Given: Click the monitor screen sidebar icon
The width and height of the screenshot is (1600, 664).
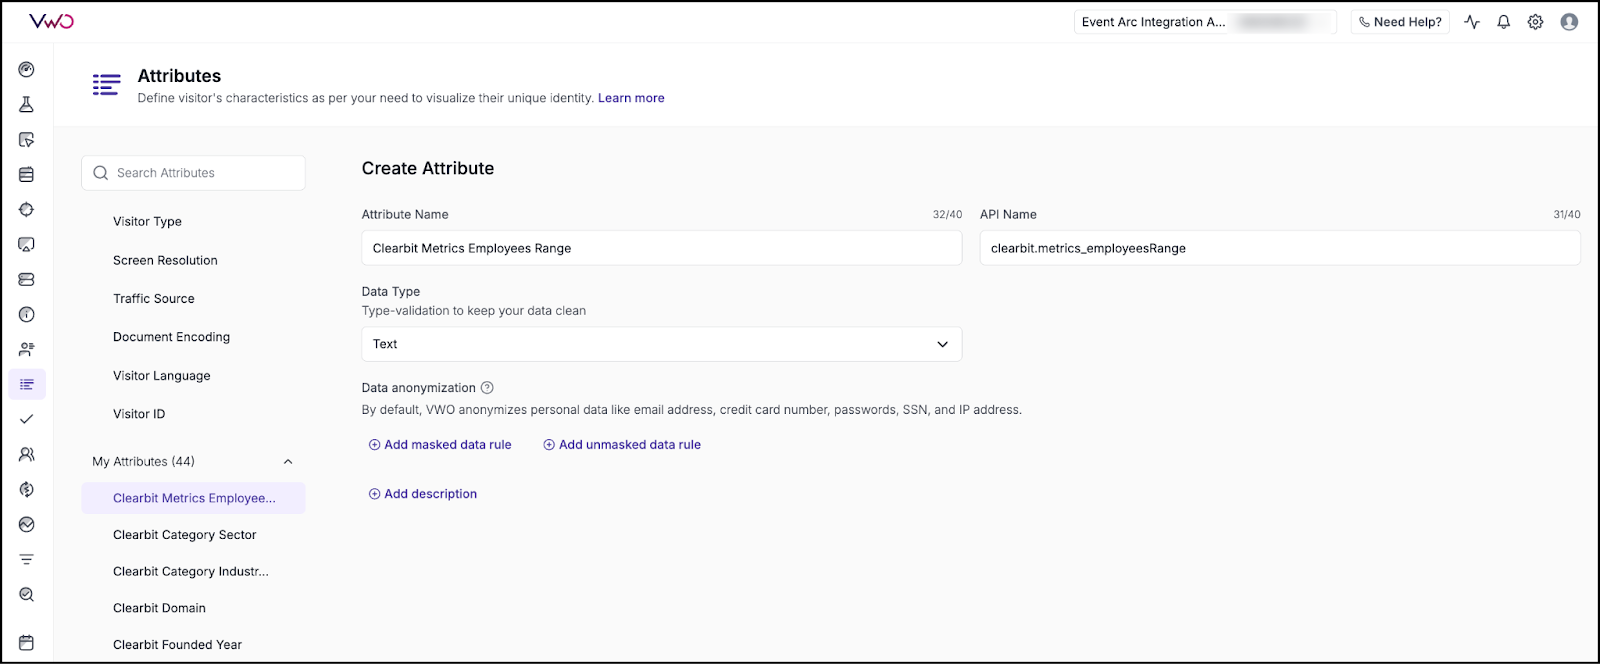Looking at the screenshot, I should coord(27,245).
